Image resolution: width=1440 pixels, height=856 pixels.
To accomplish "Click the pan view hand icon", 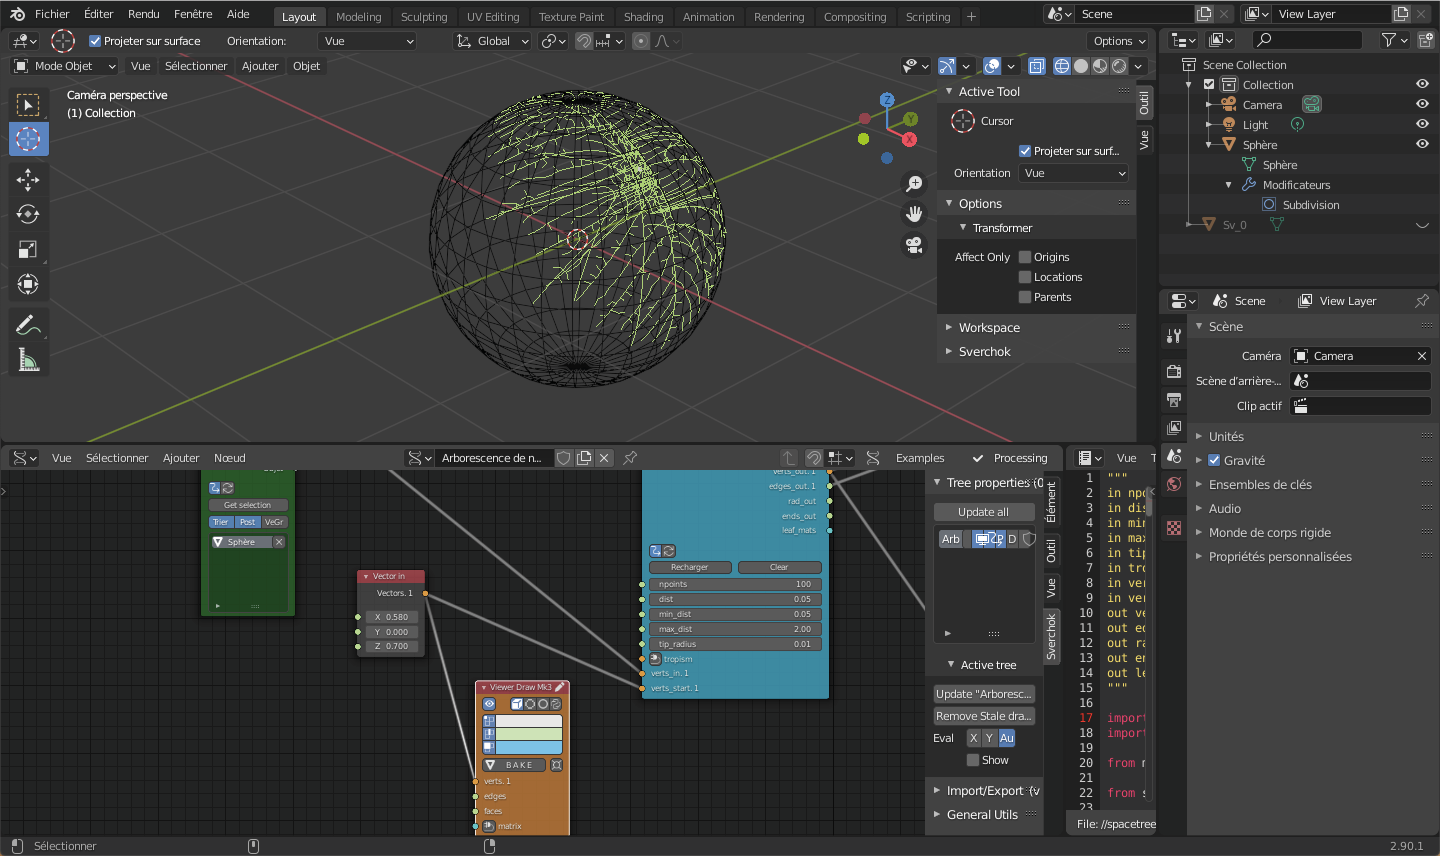I will (x=914, y=214).
